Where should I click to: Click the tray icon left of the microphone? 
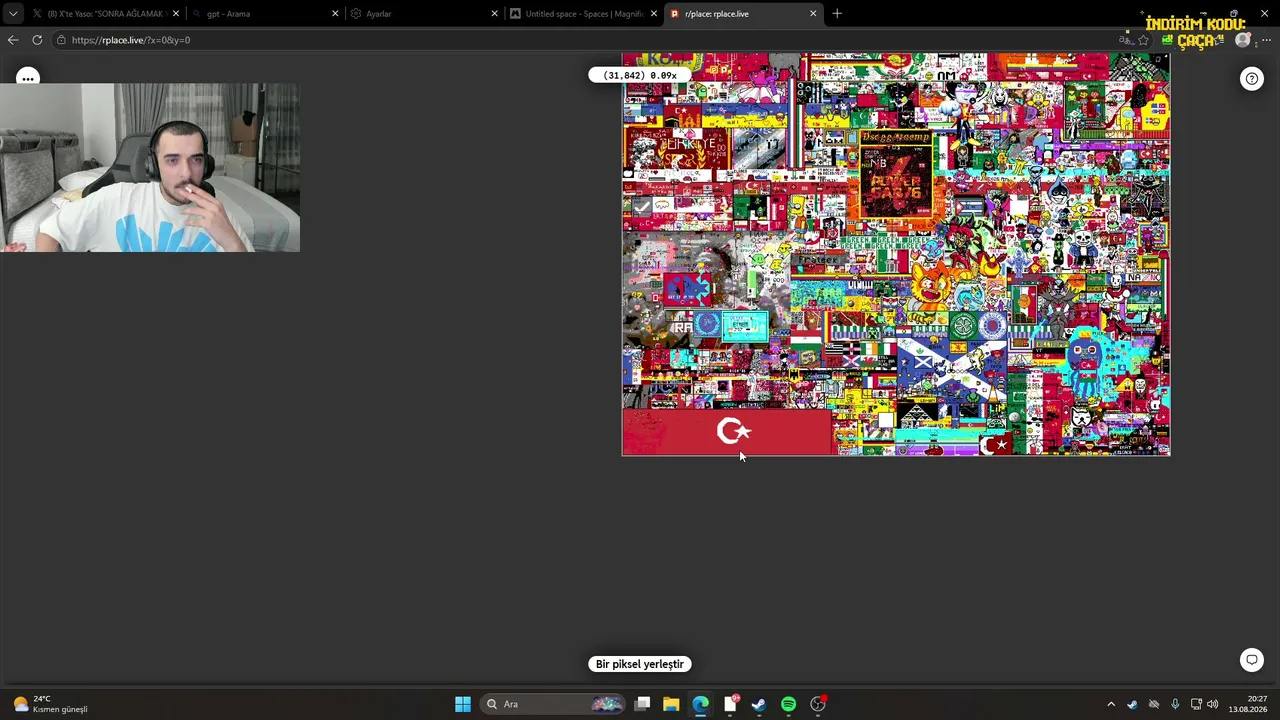click(x=1154, y=704)
